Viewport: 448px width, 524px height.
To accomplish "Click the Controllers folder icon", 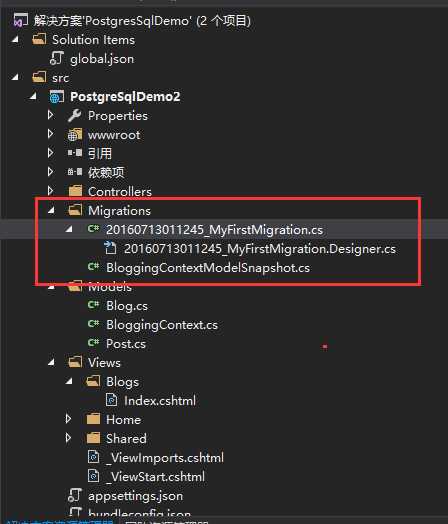I will (75, 191).
